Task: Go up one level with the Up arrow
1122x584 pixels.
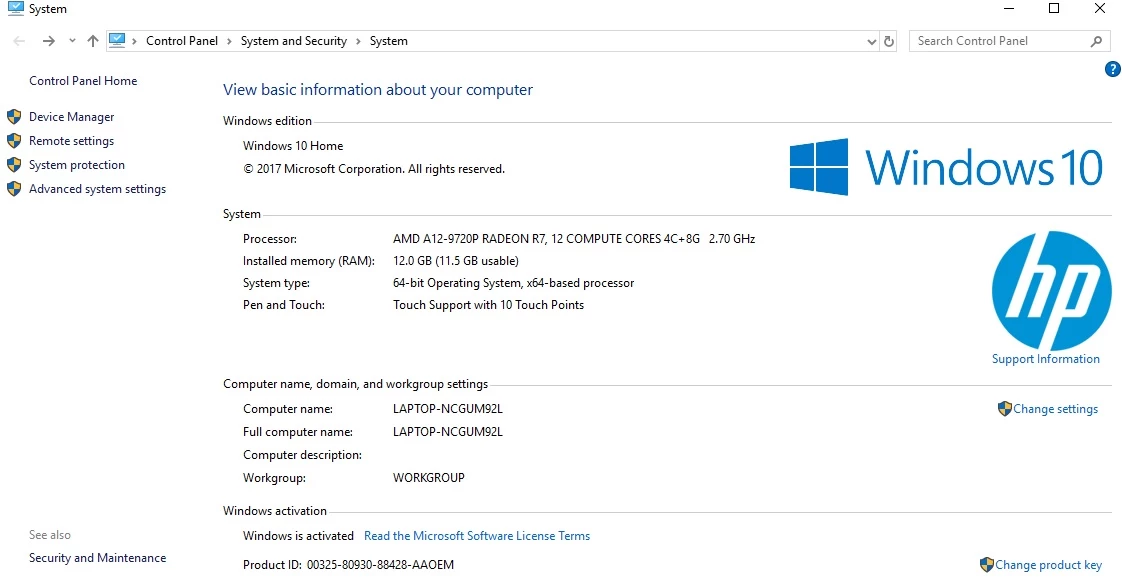Action: click(x=93, y=41)
